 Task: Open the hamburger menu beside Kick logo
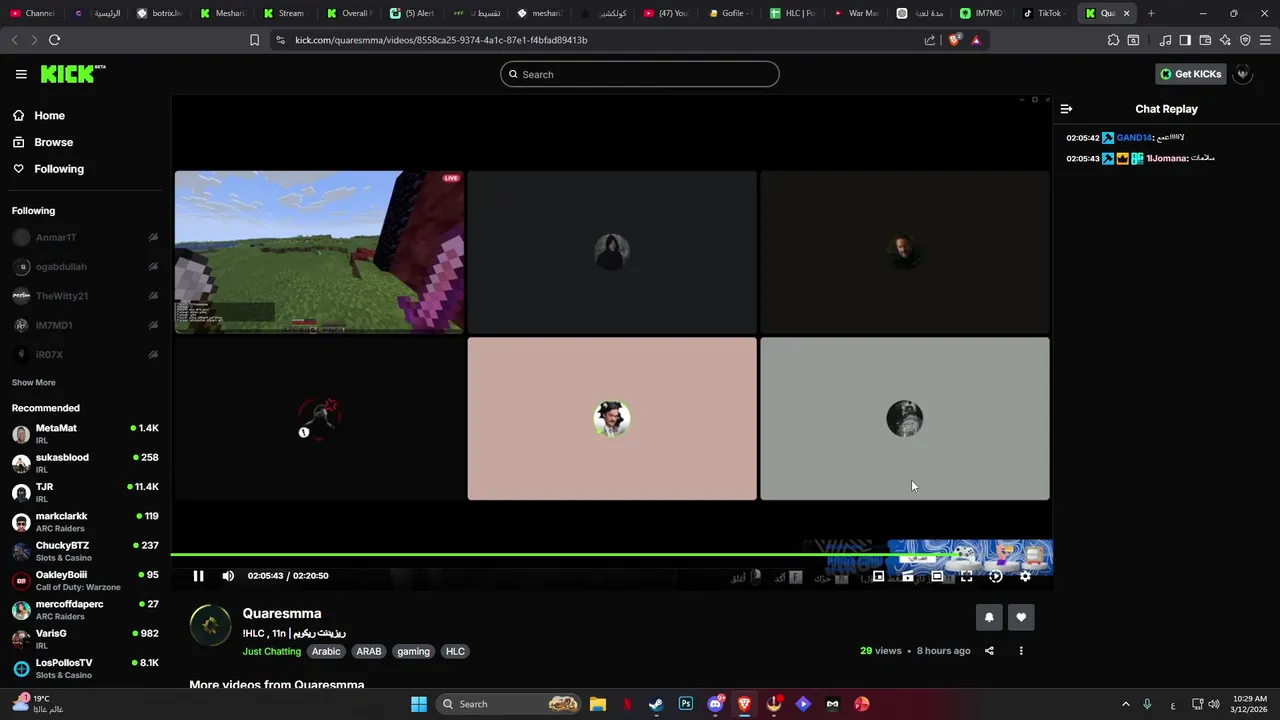click(21, 74)
